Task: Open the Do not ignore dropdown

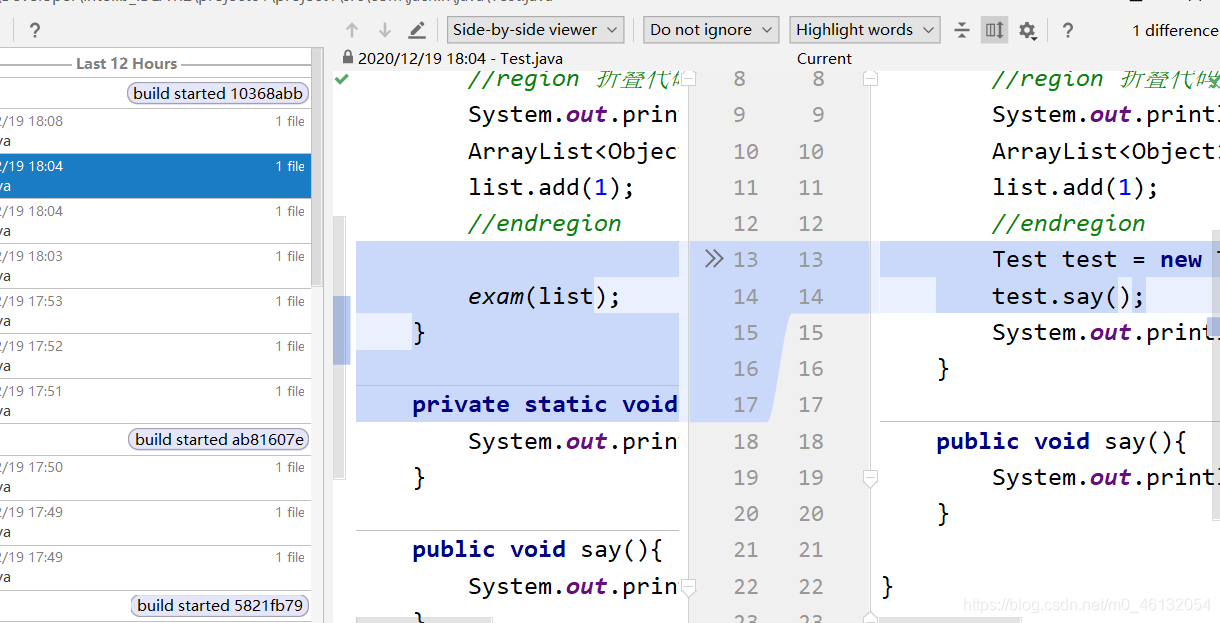Action: click(x=710, y=30)
